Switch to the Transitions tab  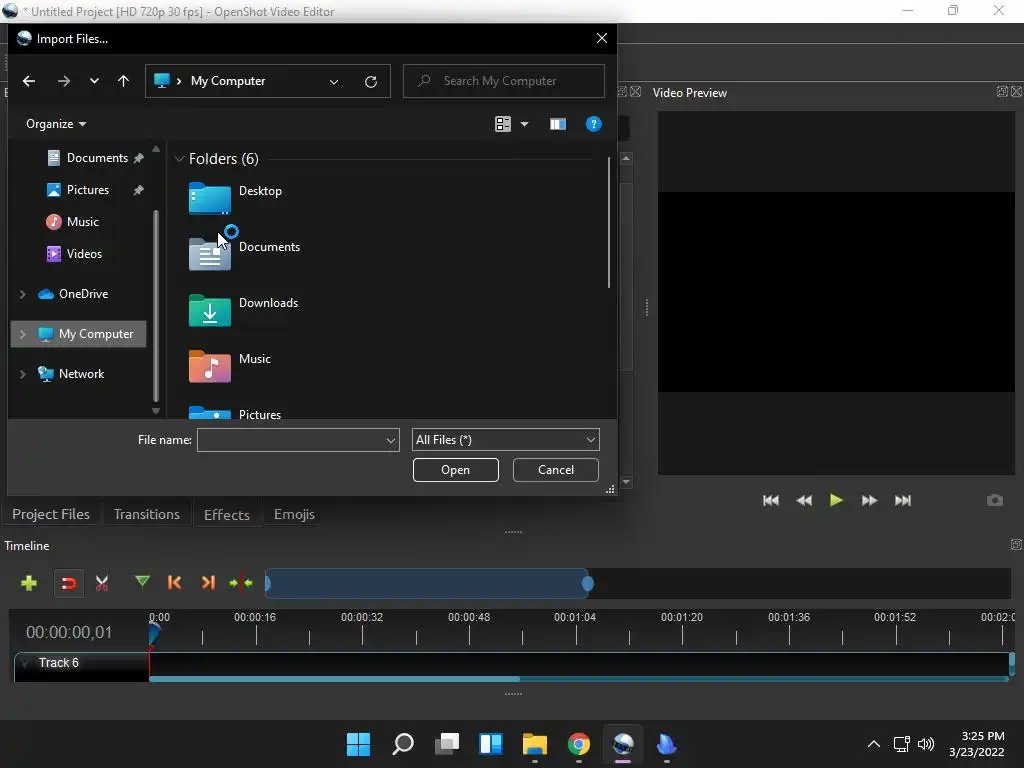point(146,514)
